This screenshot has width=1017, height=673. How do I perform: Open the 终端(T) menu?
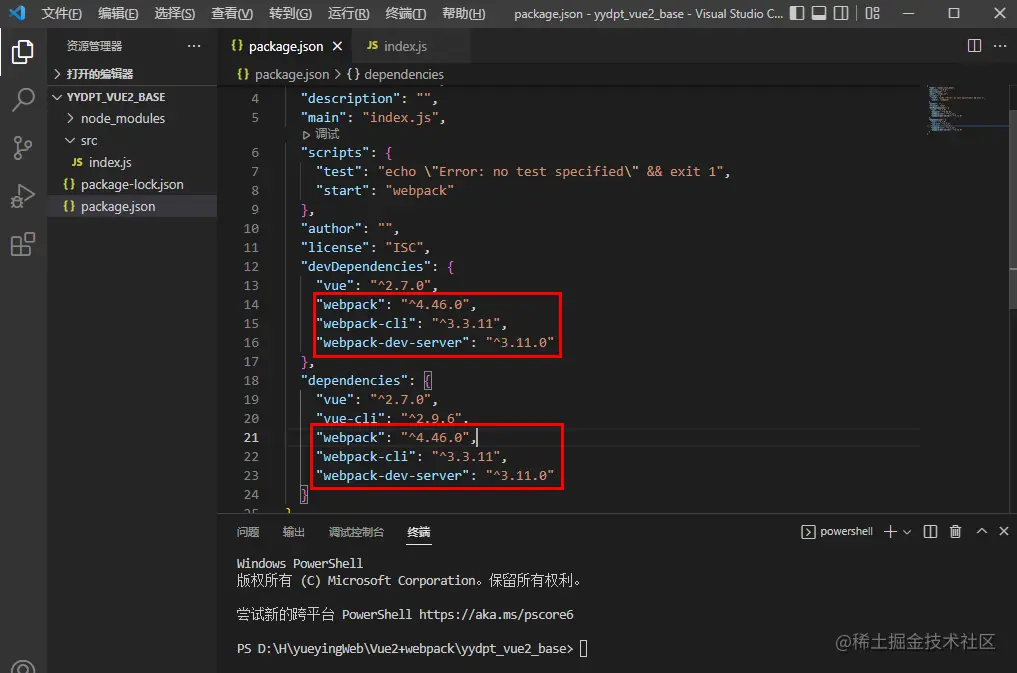(405, 13)
